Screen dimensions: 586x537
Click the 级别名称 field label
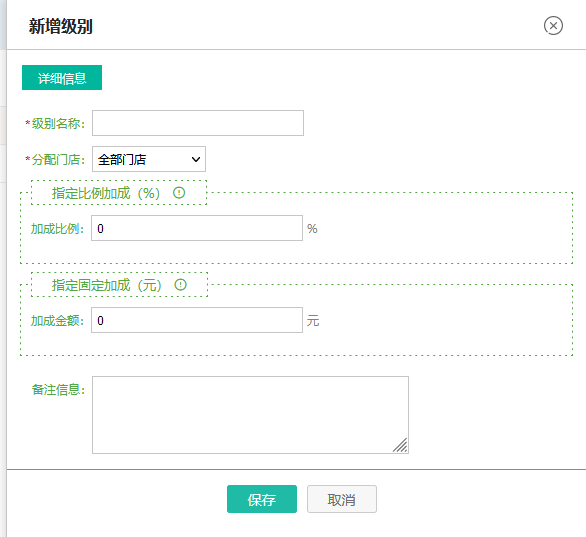click(58, 123)
